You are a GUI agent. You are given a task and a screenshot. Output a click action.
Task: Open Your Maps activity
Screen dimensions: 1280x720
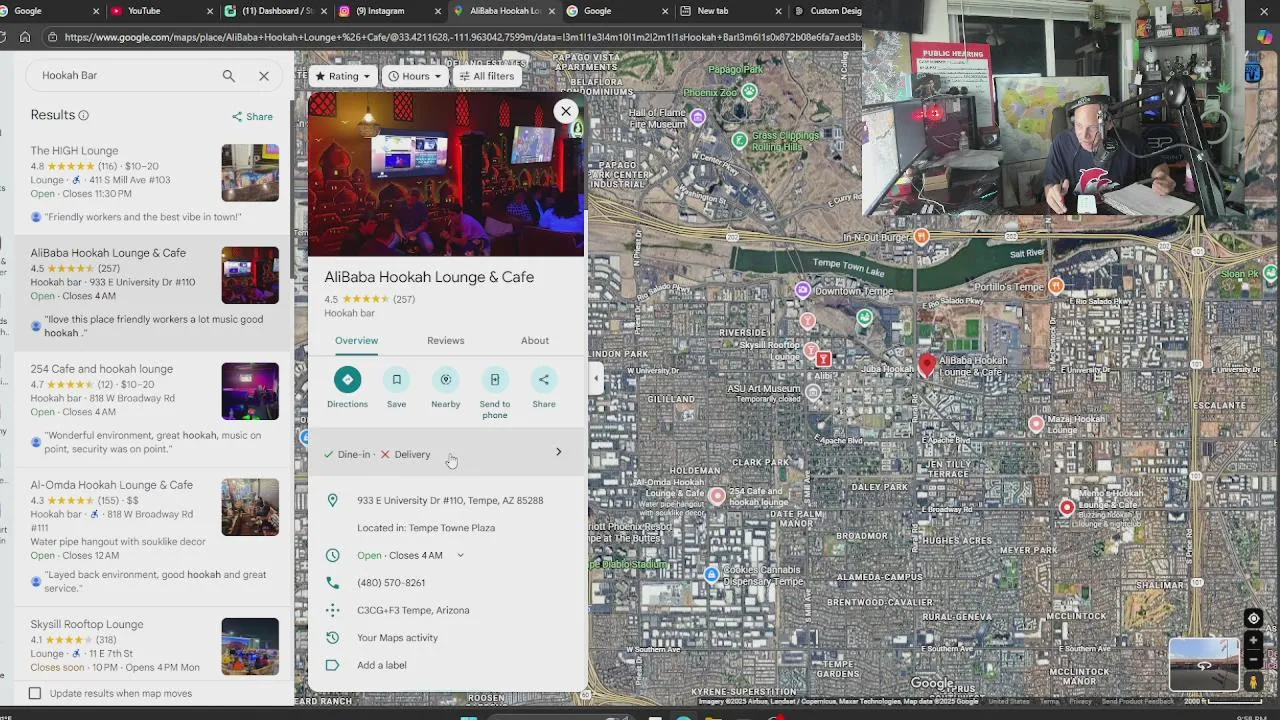click(x=397, y=638)
